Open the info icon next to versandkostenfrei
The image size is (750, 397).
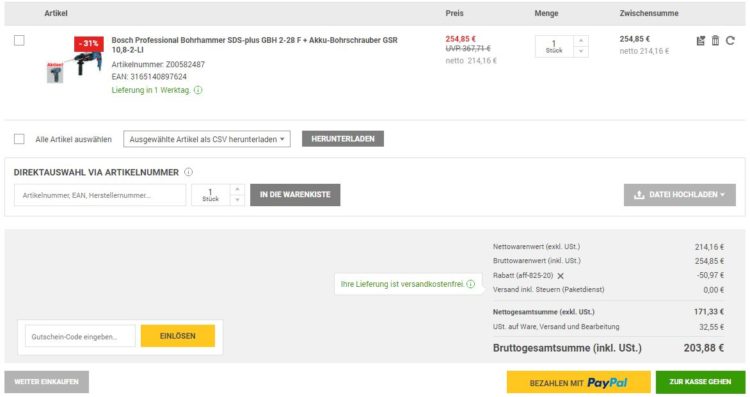click(471, 284)
